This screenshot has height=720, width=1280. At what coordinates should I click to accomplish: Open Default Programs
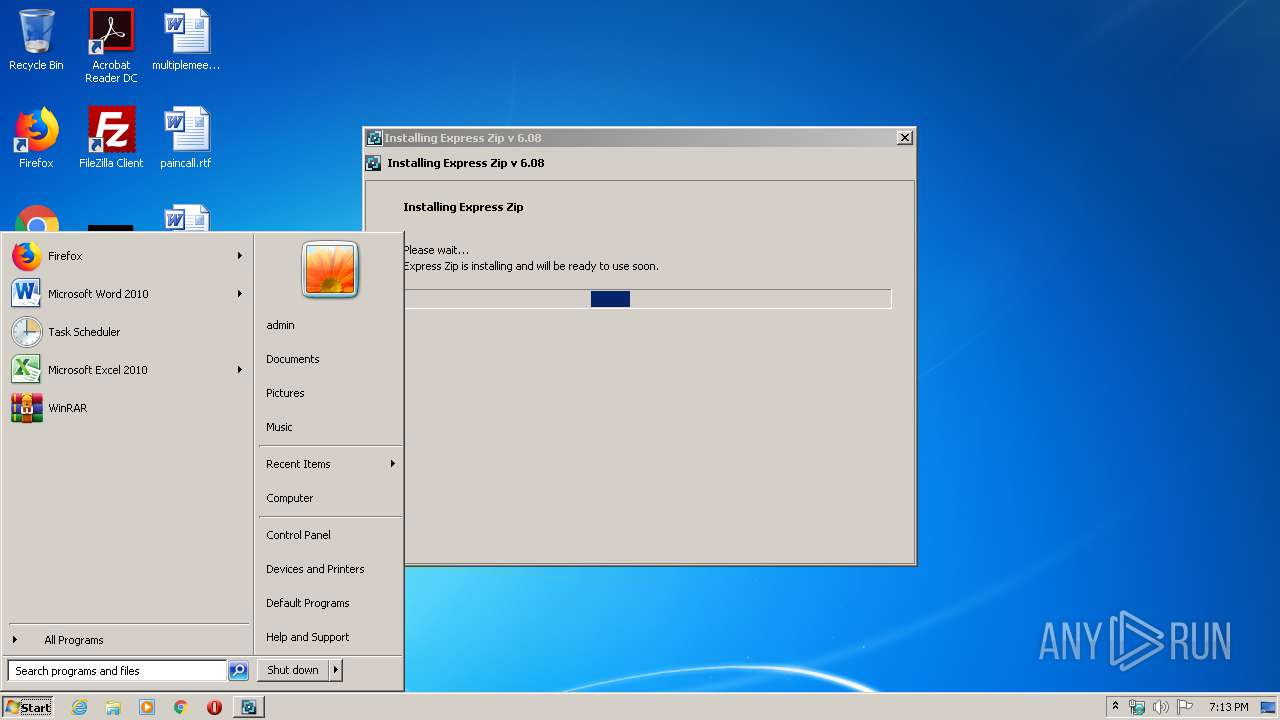[308, 603]
